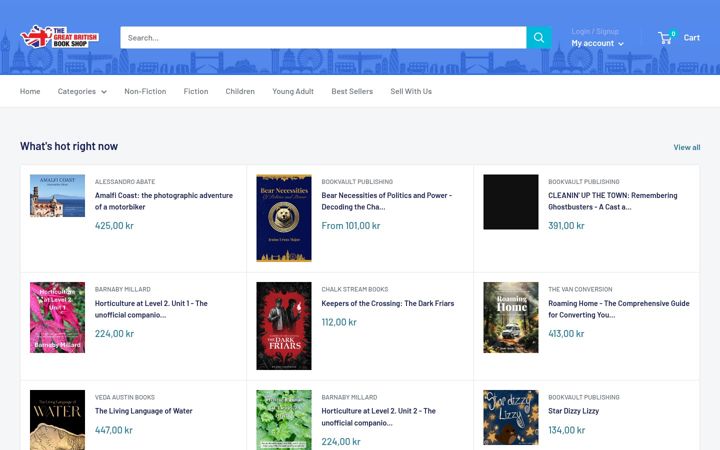720x450 pixels.
Task: Click The Great British Book Shop logo
Action: point(60,37)
